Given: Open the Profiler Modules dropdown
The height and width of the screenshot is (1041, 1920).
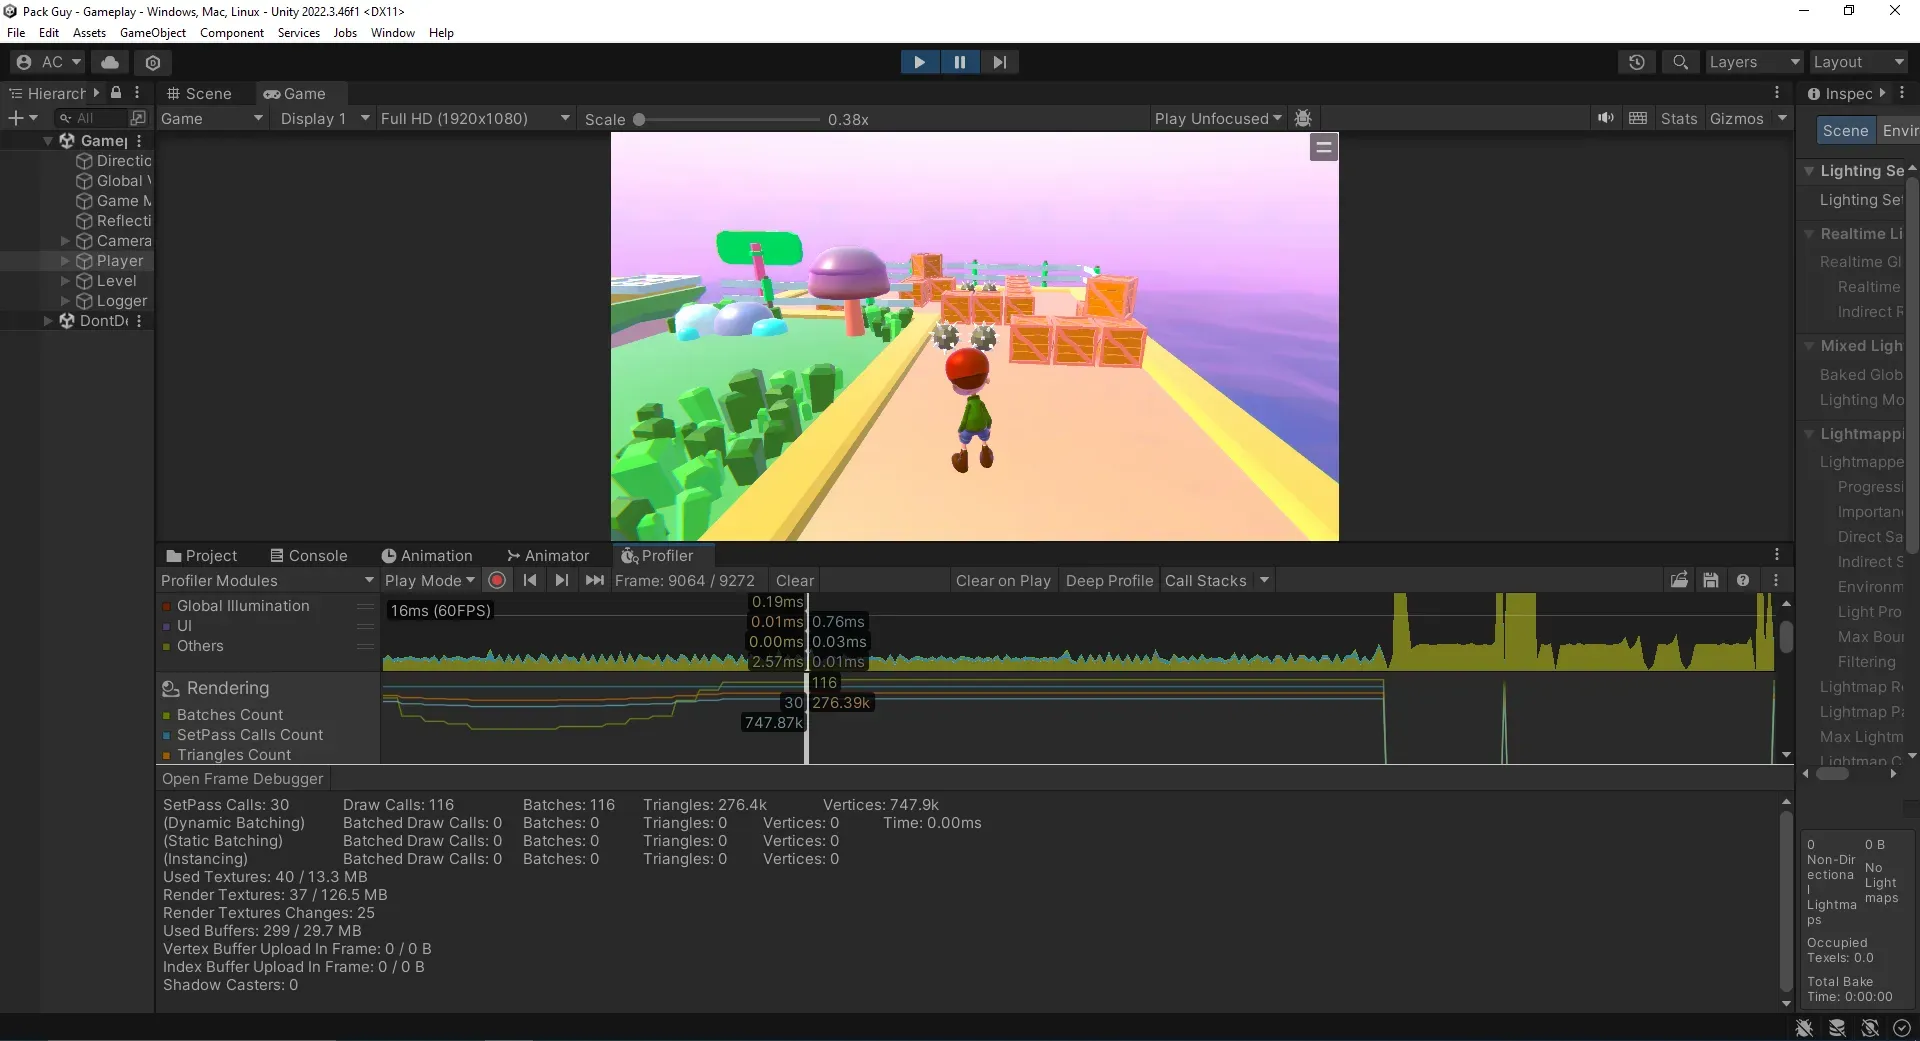Looking at the screenshot, I should point(267,580).
